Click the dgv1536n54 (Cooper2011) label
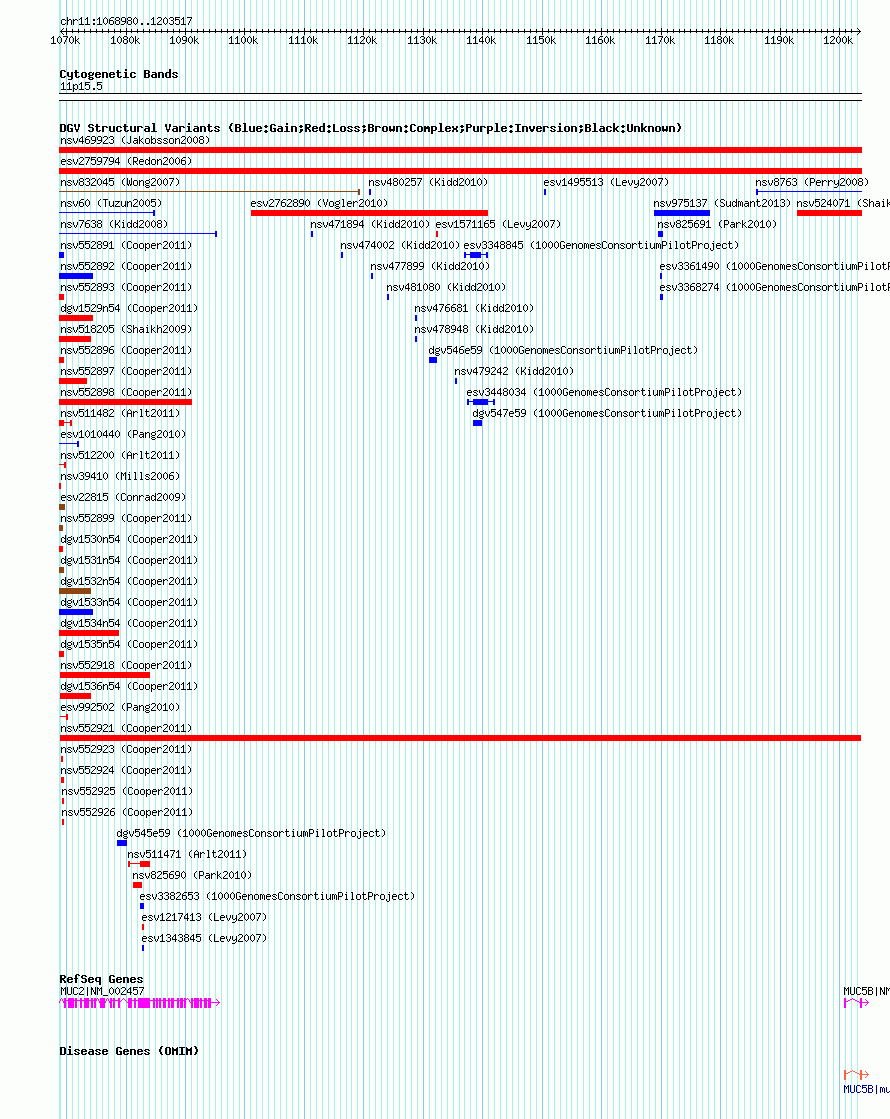Viewport: 890px width, 1119px height. click(129, 687)
